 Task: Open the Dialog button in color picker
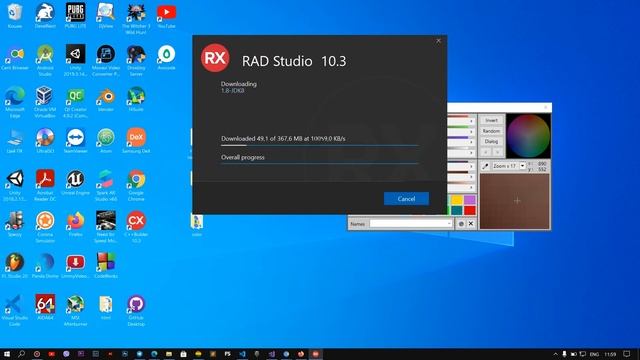click(491, 141)
